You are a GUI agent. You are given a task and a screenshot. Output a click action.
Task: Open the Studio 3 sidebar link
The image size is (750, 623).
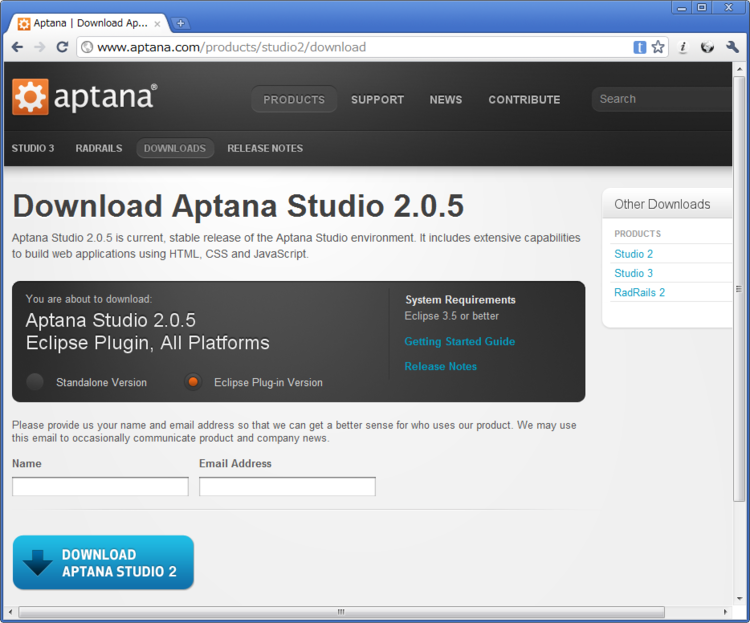click(633, 273)
